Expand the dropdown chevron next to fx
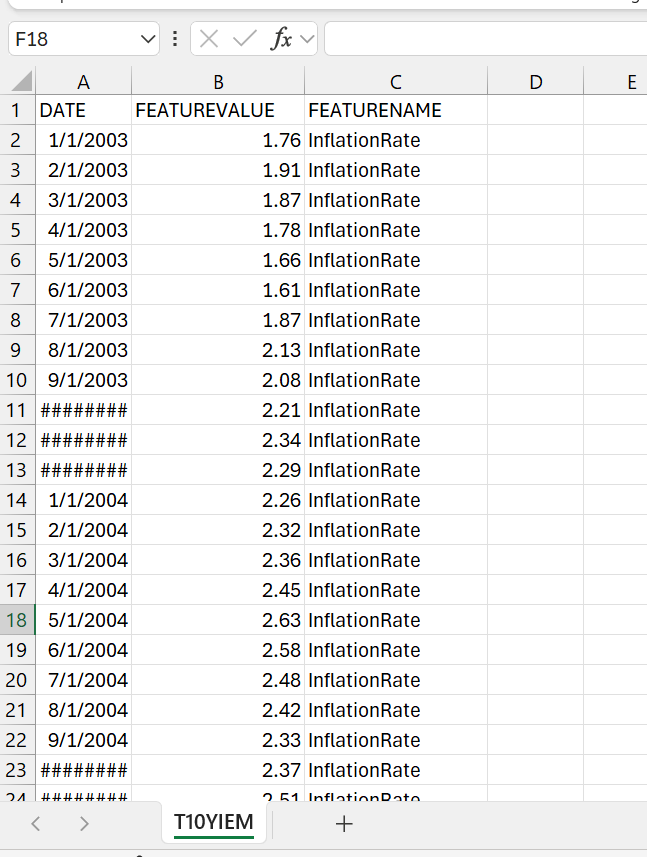This screenshot has height=857, width=647. point(306,39)
